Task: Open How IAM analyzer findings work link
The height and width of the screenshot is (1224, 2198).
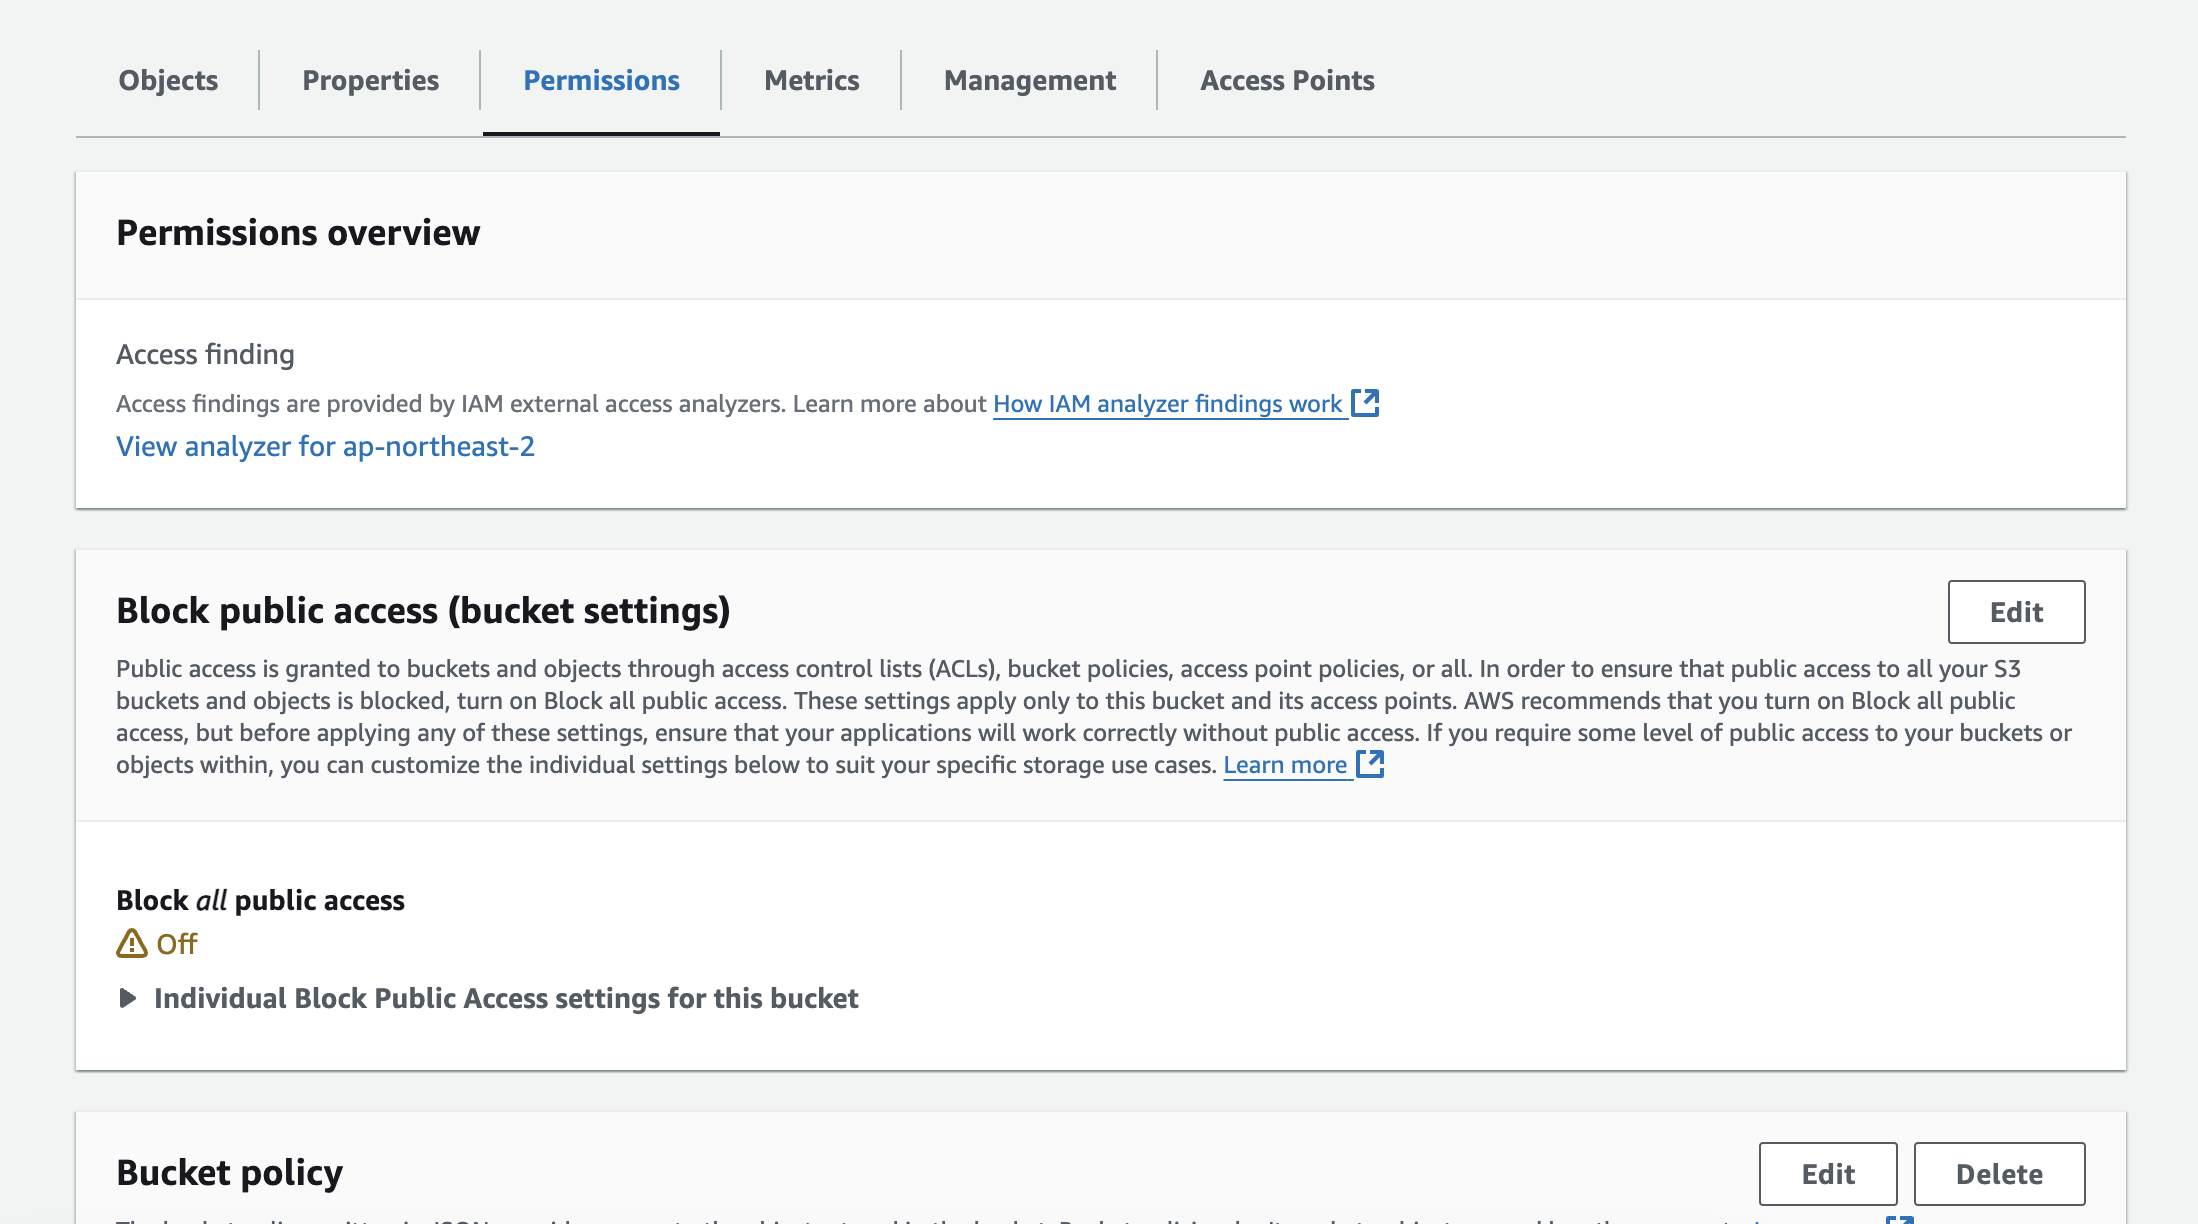Action: [1167, 403]
